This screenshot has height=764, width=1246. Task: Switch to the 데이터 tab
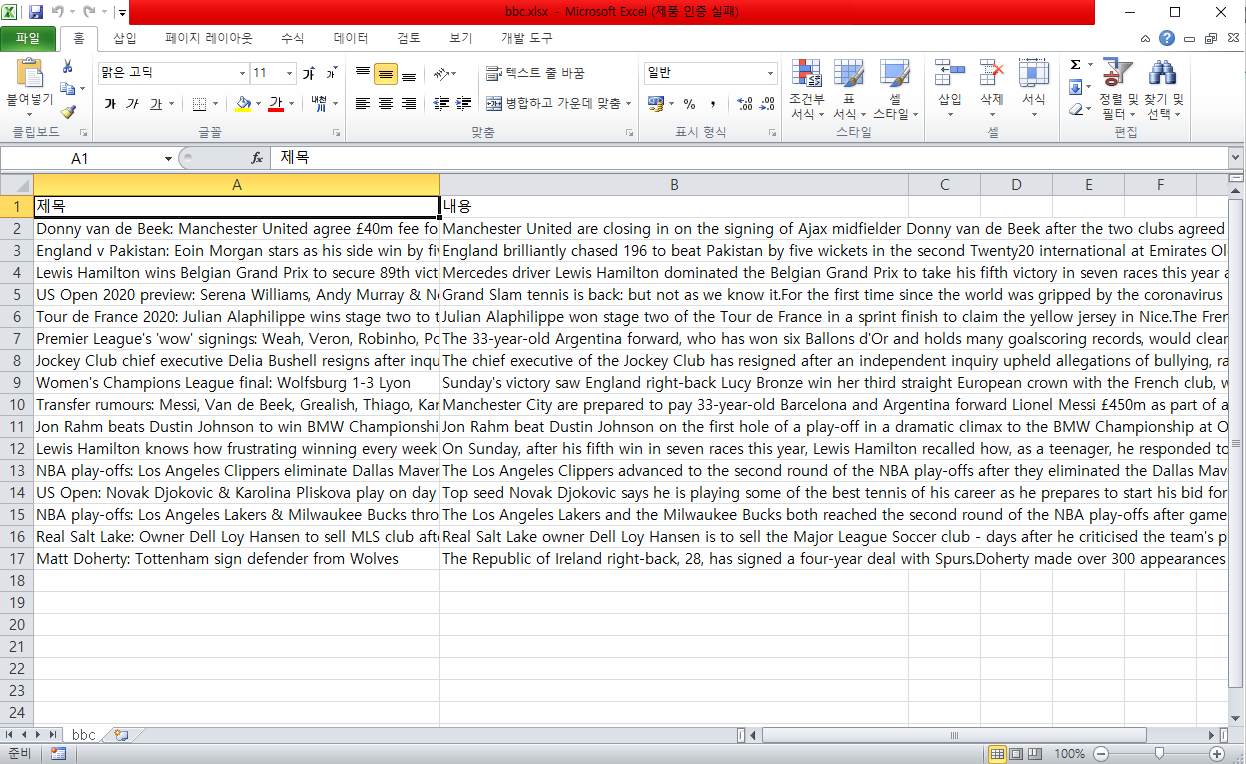coord(351,38)
